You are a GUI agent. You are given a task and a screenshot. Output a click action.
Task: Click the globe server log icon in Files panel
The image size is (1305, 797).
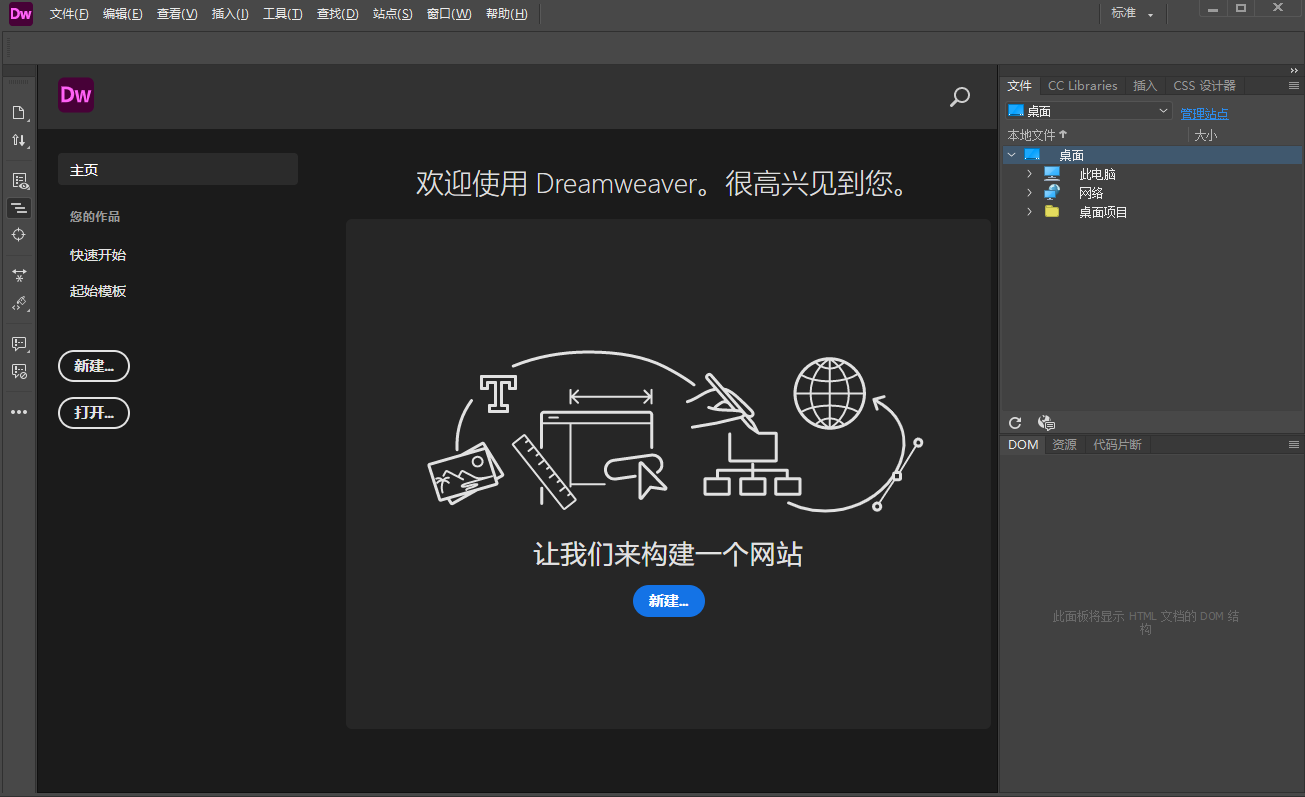point(1046,423)
